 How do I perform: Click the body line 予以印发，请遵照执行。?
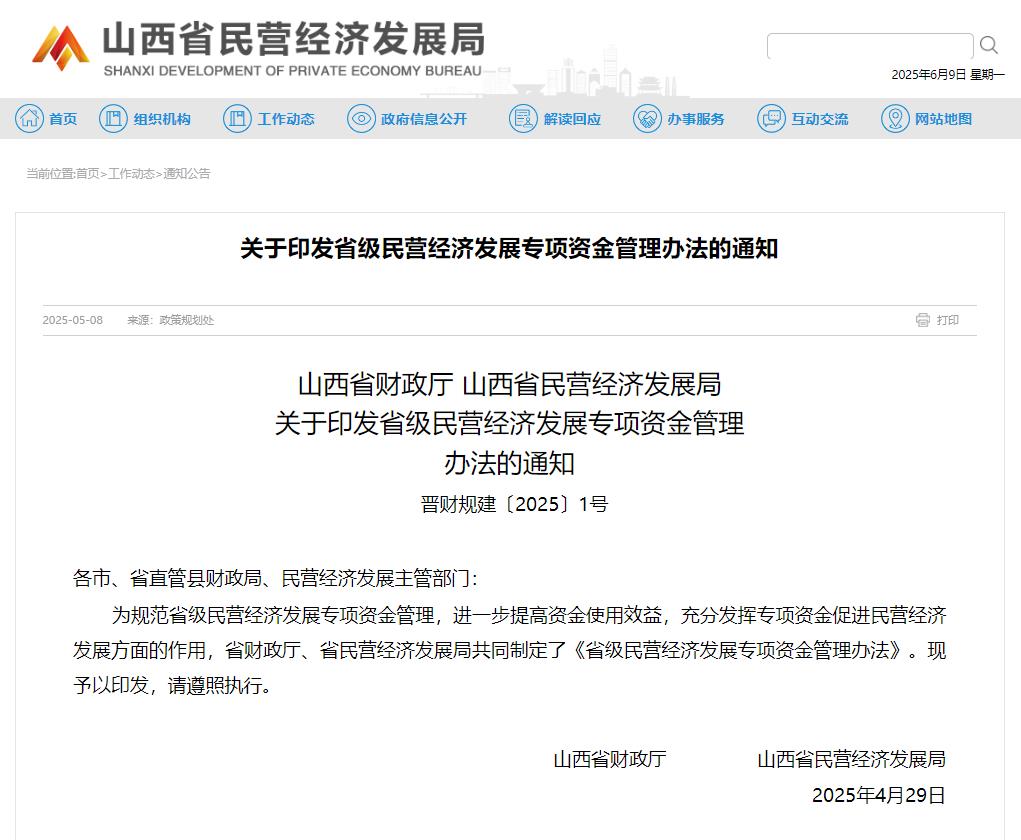pos(172,685)
